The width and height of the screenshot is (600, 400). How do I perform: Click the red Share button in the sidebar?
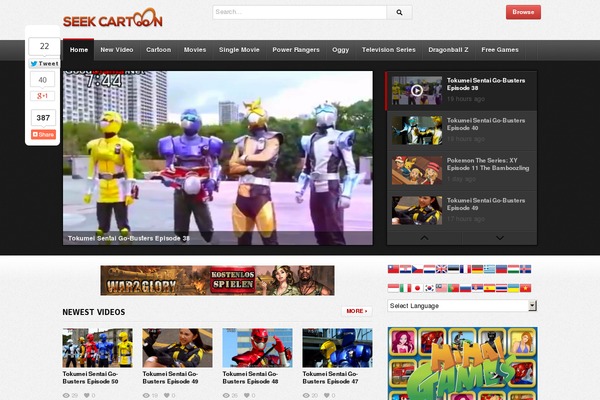tap(43, 134)
